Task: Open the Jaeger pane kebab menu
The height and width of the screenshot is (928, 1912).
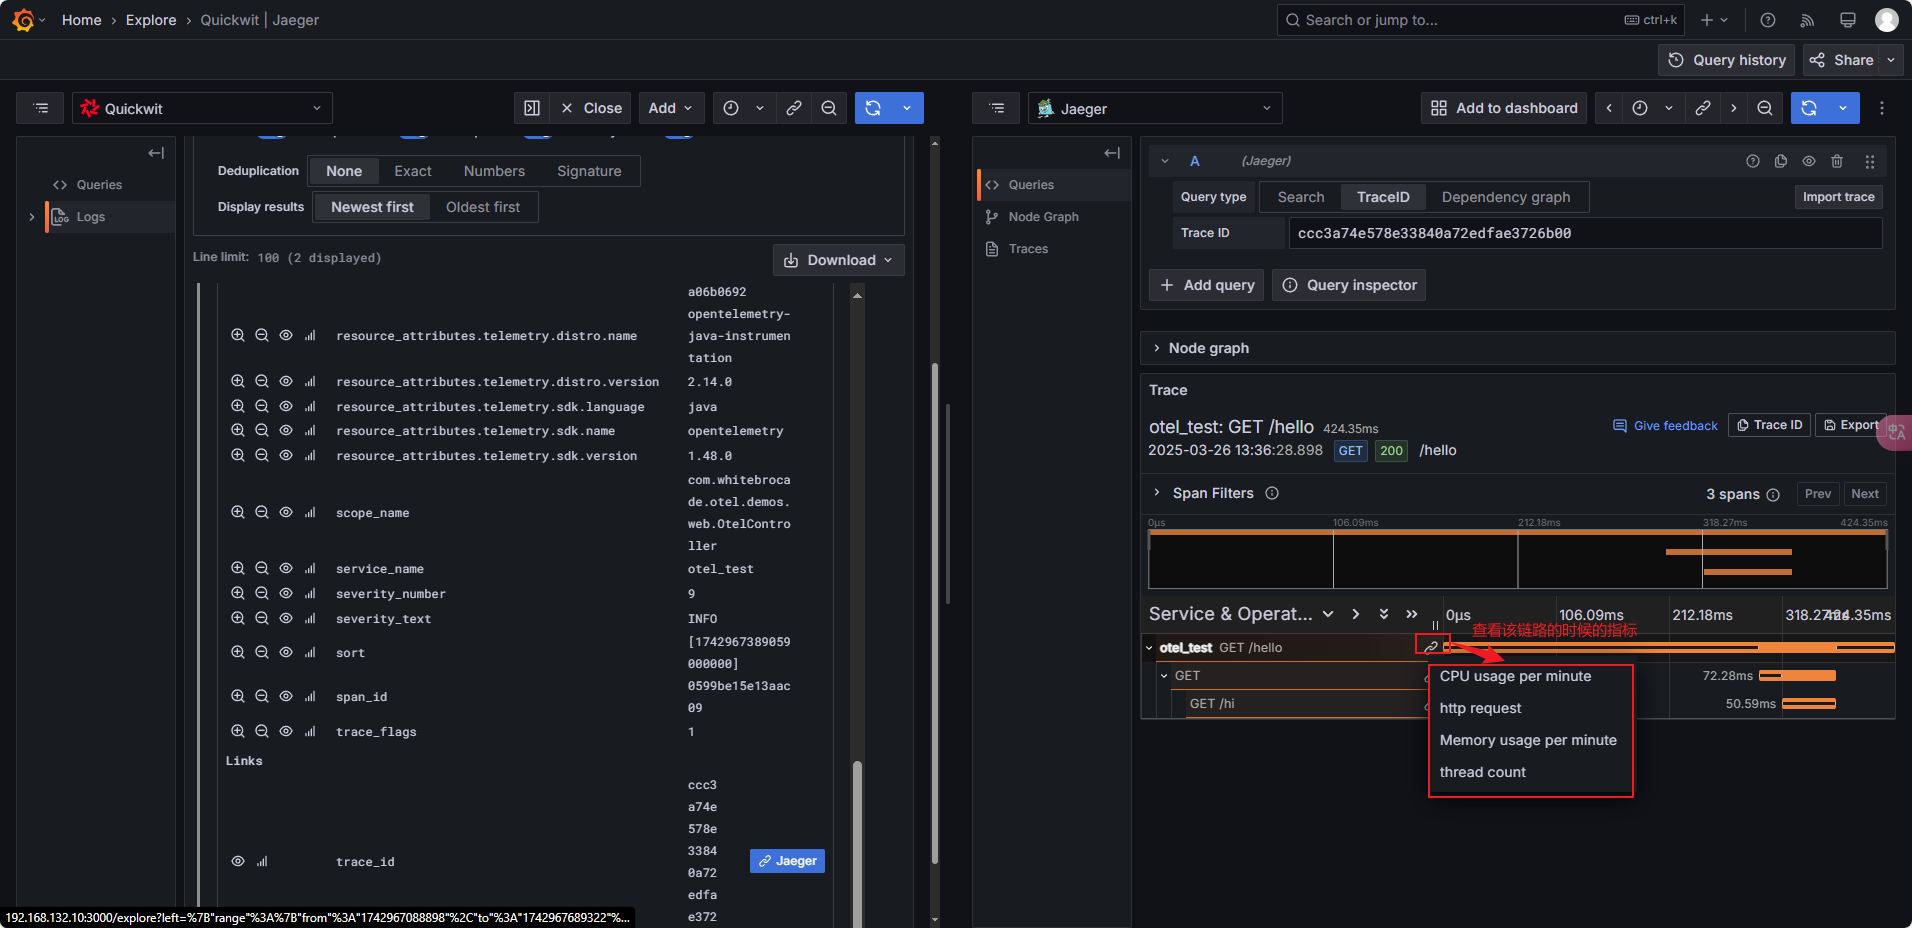Action: [x=1882, y=108]
